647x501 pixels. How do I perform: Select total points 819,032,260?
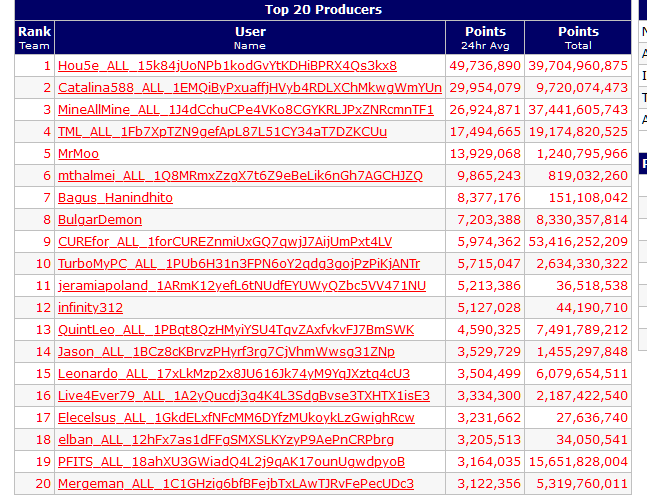pyautogui.click(x=588, y=175)
